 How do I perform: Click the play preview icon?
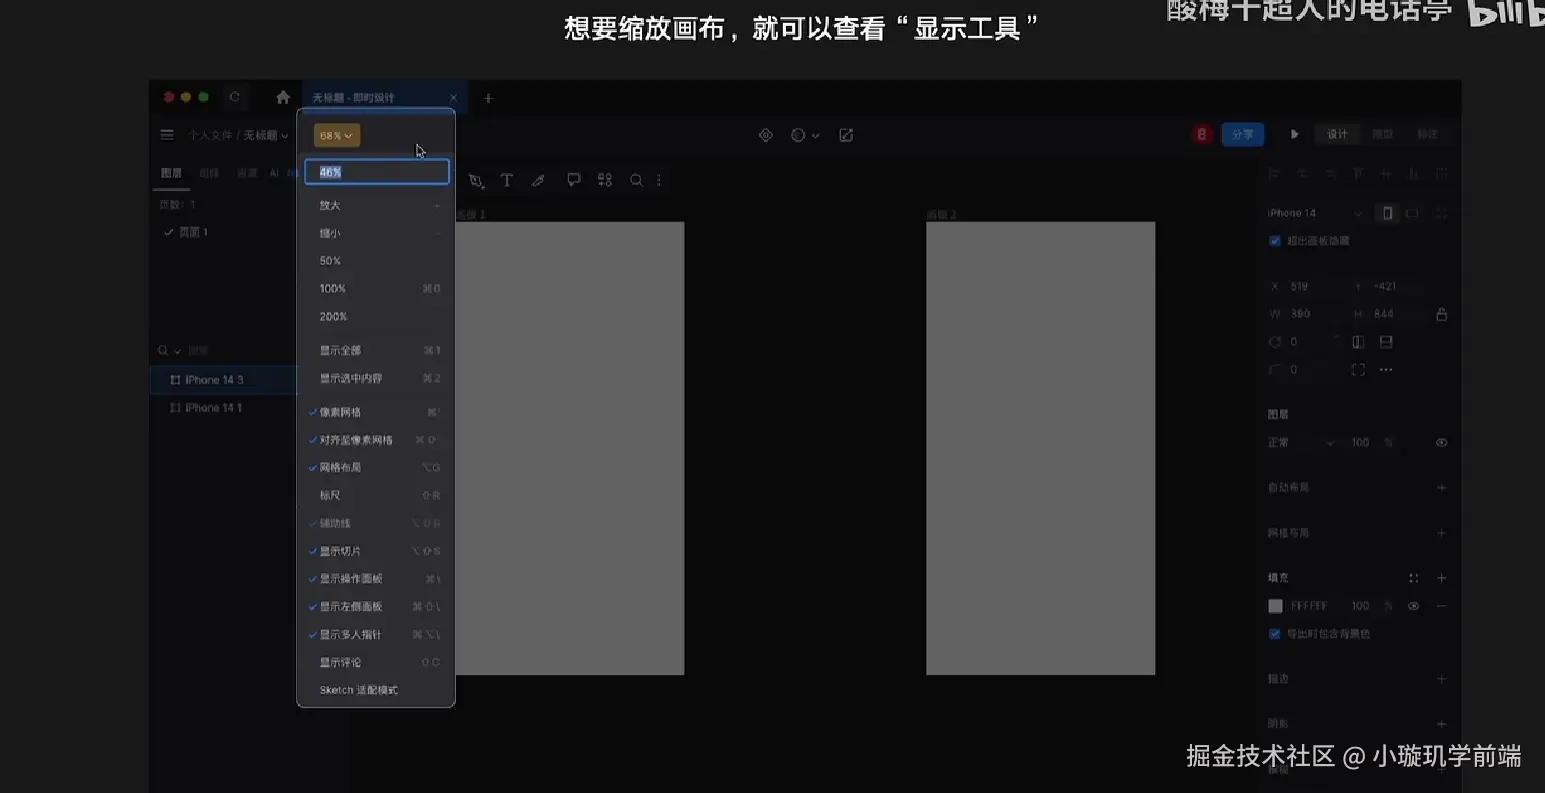1295,134
